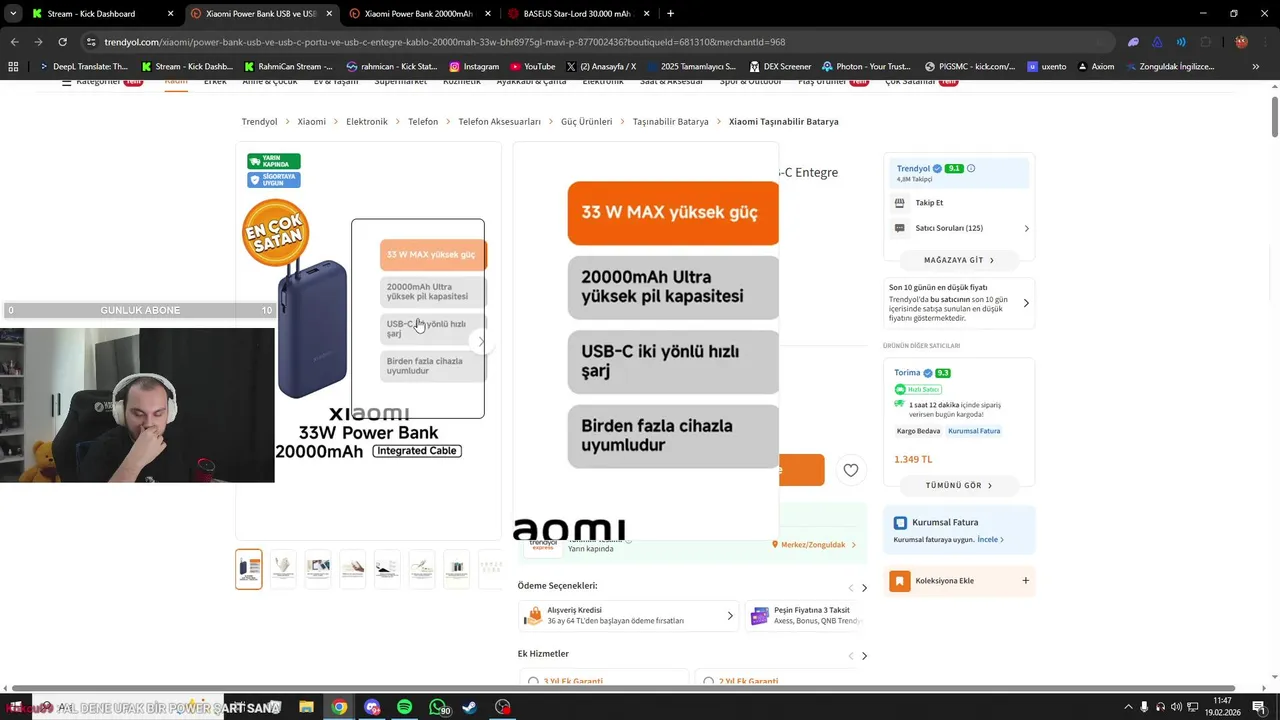Click MAĞAZAYA GİT button
Image resolution: width=1280 pixels, height=720 pixels.
(x=959, y=260)
